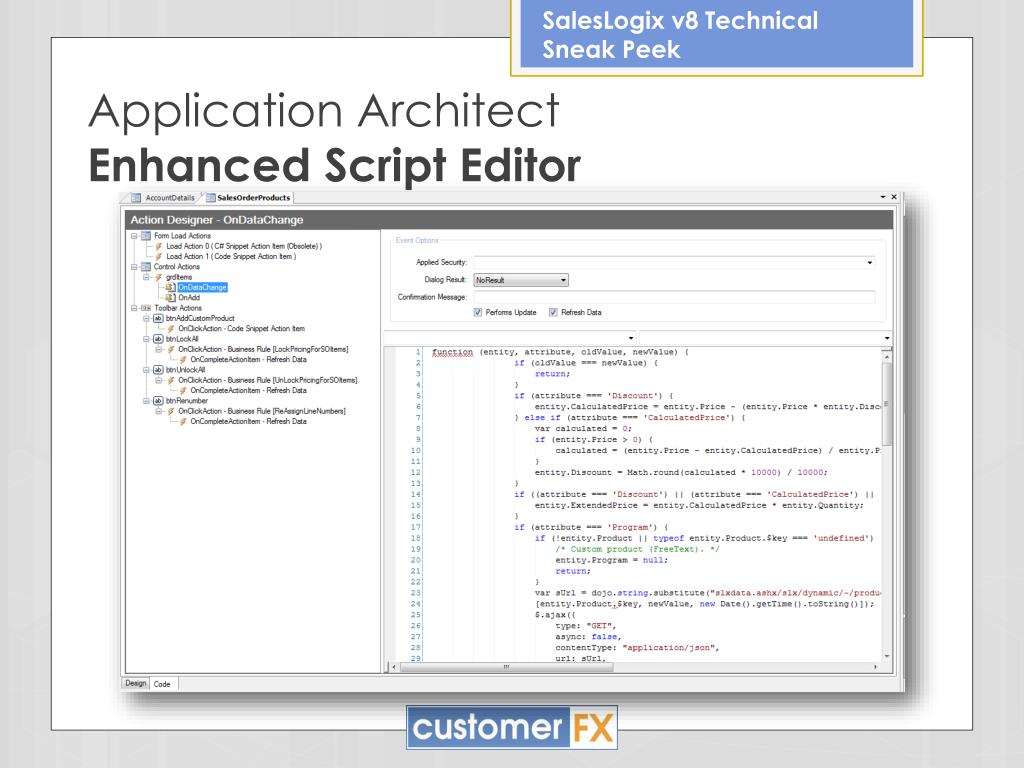
Task: Switch to the SalesOrderProducts tab
Action: [249, 198]
